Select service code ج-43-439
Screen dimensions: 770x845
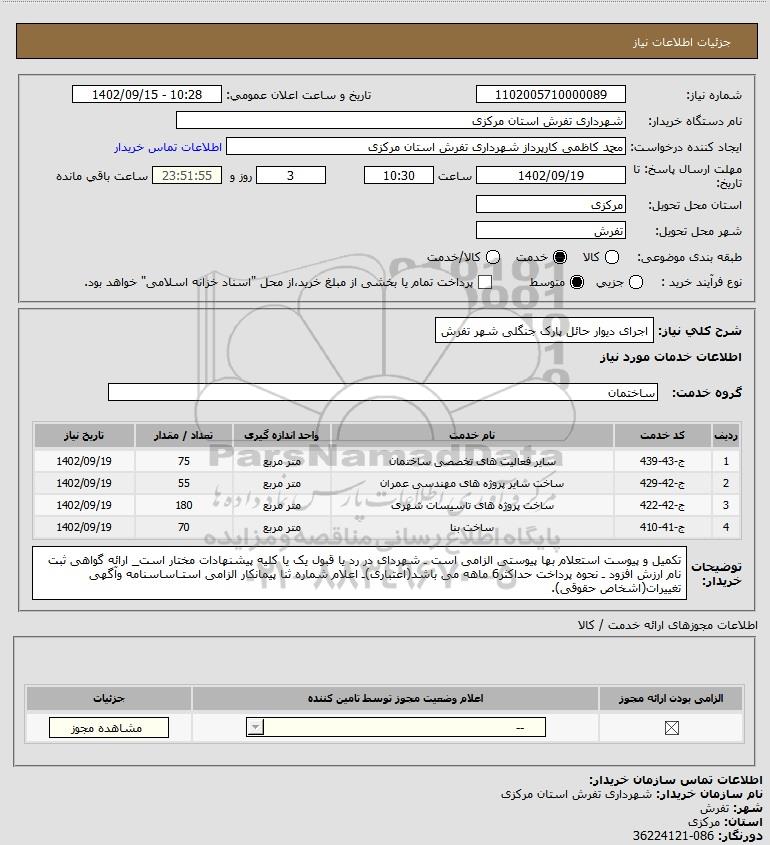pyautogui.click(x=662, y=461)
